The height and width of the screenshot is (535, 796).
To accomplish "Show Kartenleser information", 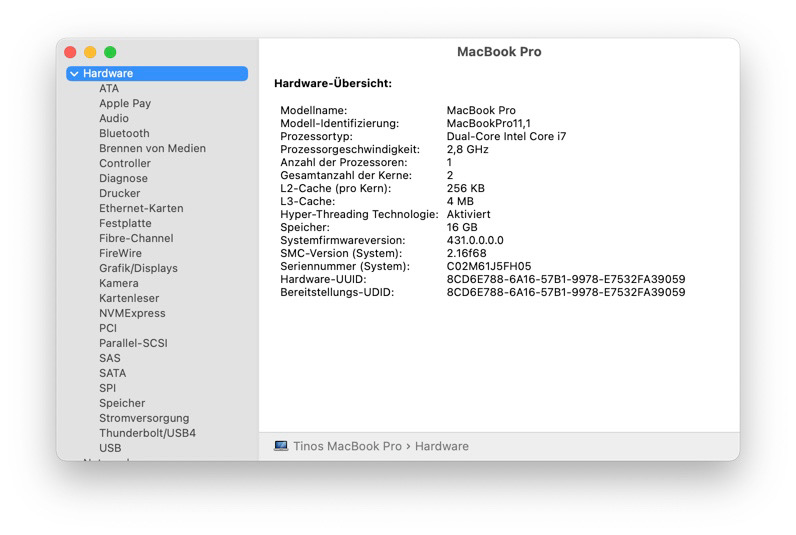I will coord(129,298).
